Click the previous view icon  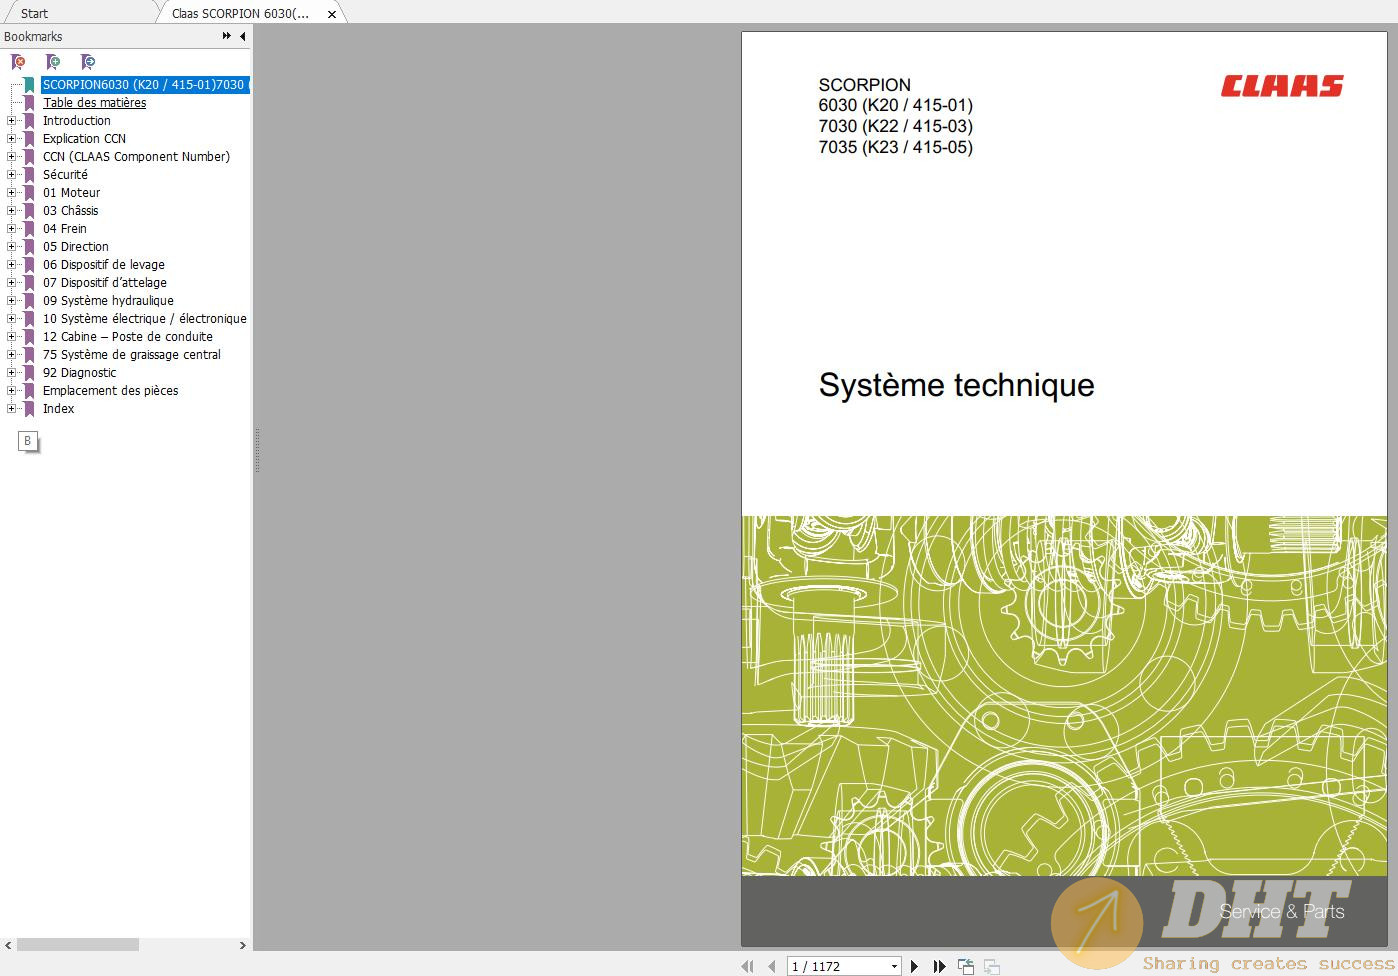coord(966,966)
